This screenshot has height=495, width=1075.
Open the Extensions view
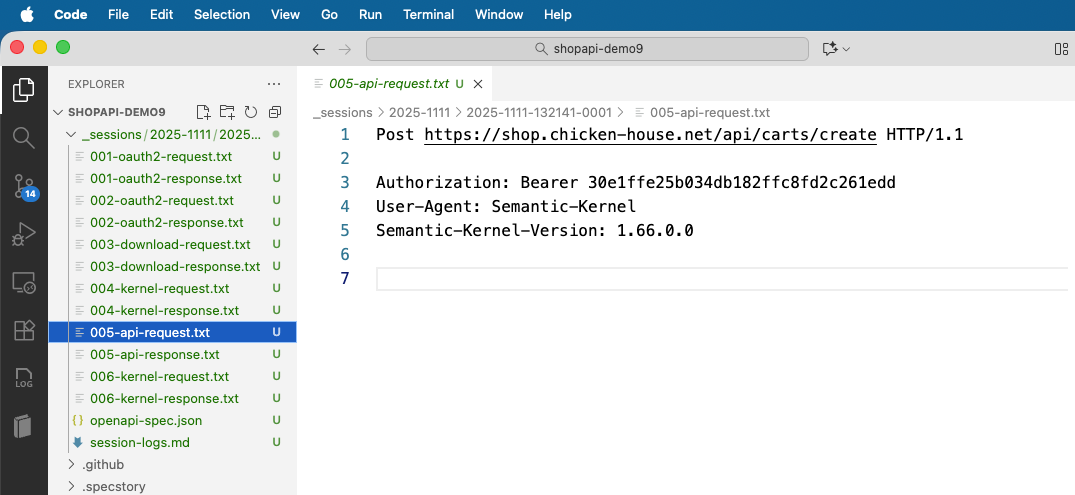(23, 331)
